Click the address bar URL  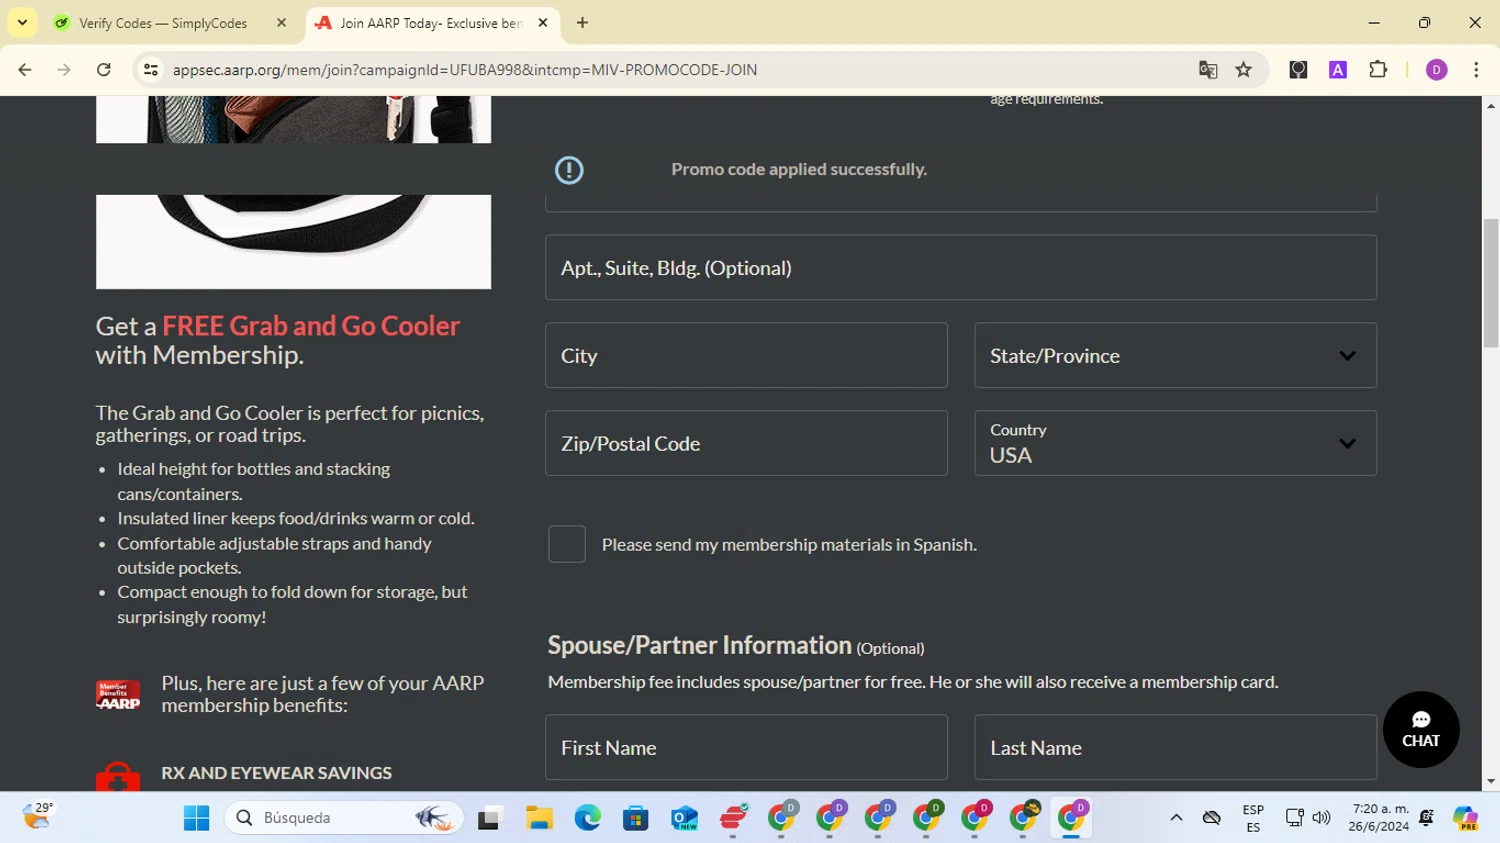[465, 70]
